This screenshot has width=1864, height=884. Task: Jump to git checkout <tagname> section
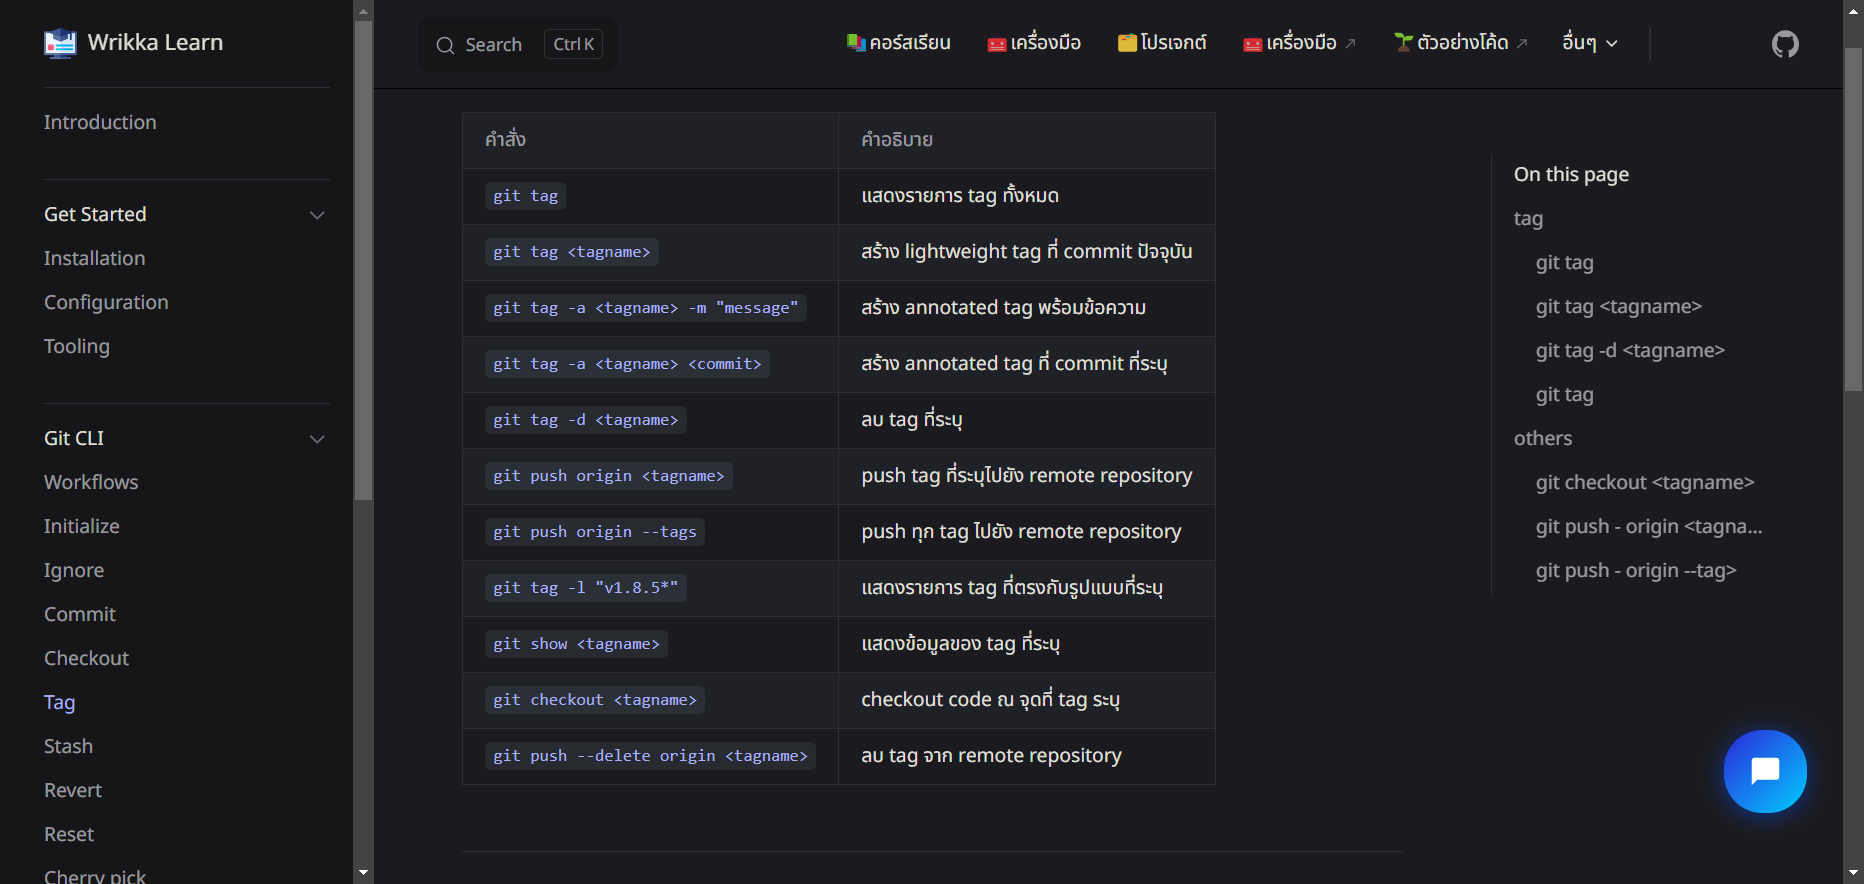[x=1645, y=482]
